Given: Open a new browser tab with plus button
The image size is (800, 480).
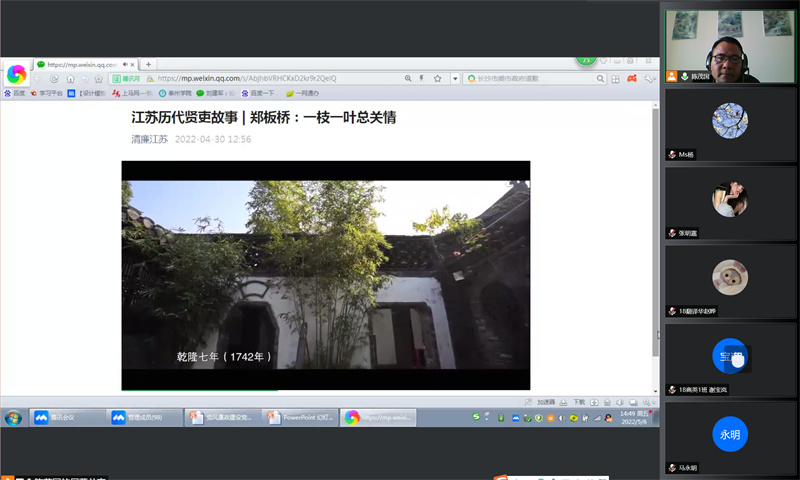Looking at the screenshot, I should 149,64.
